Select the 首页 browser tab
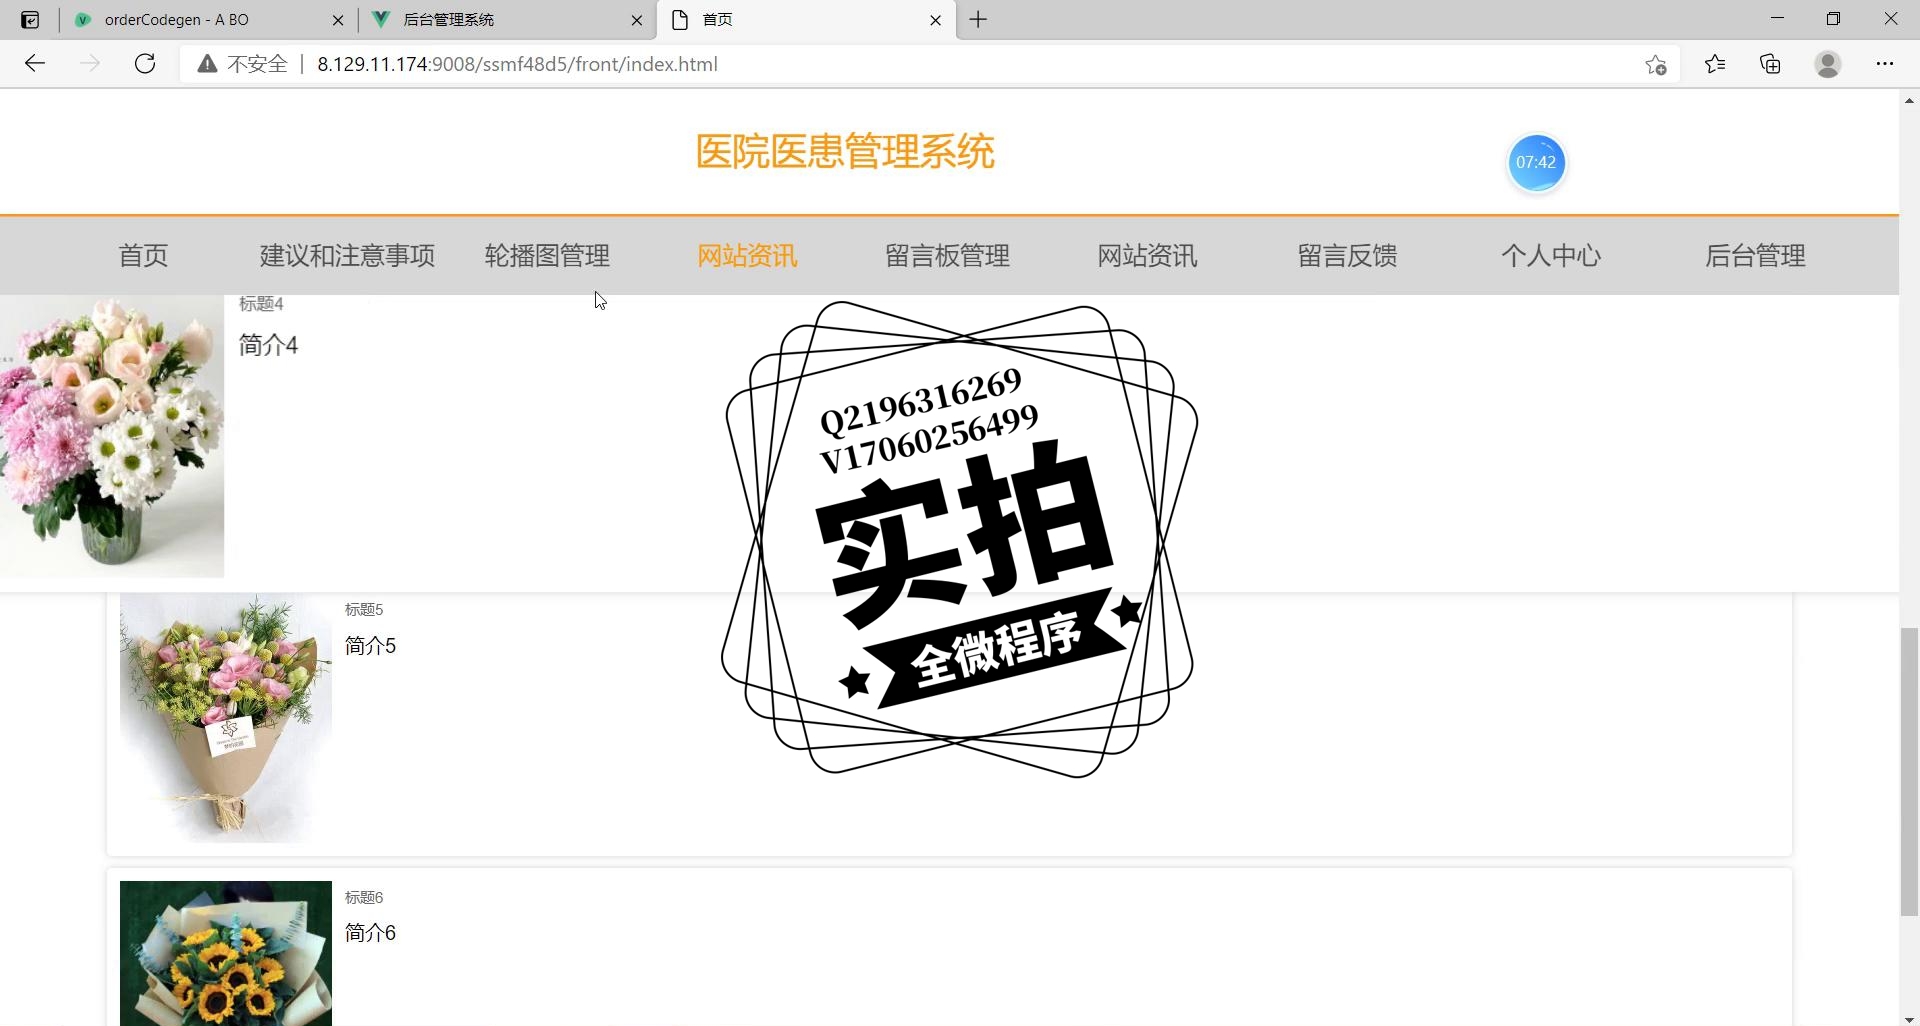Viewport: 1920px width, 1026px height. click(805, 20)
